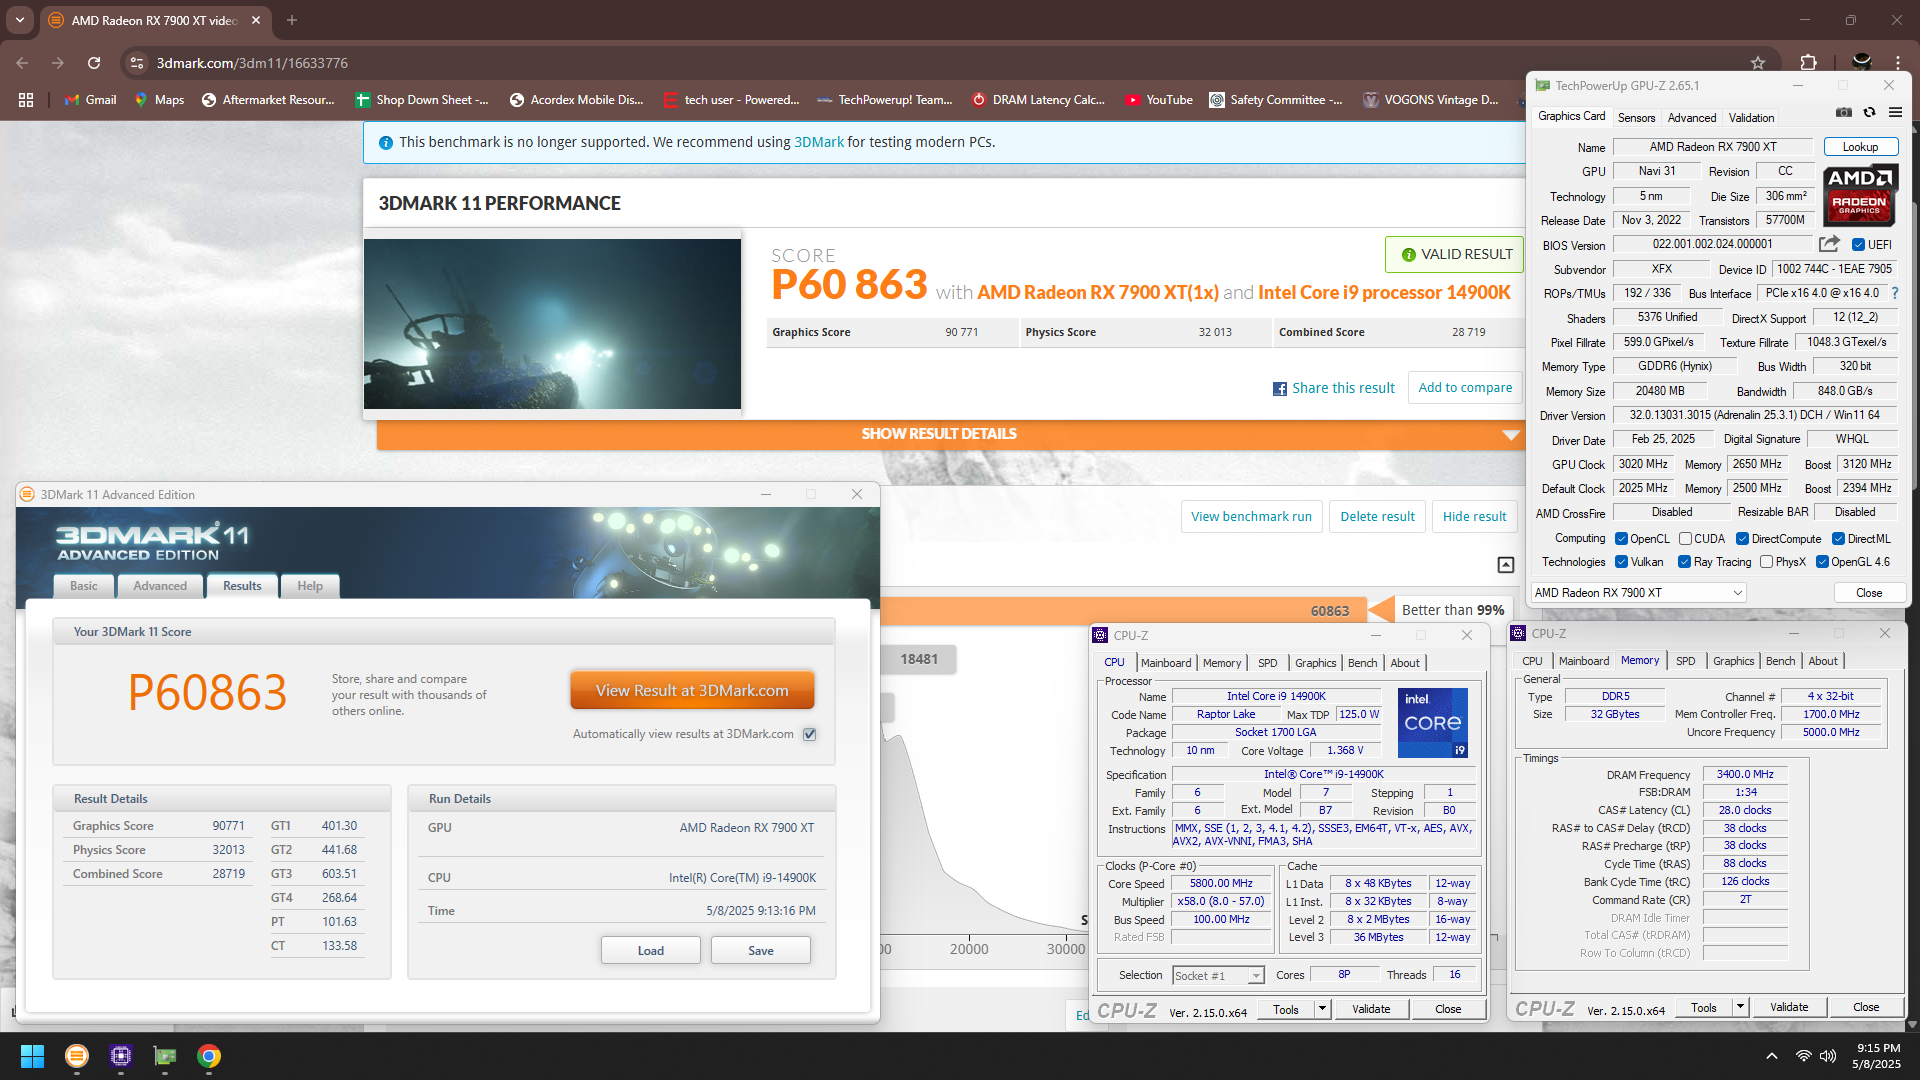Click Add to compare button
The image size is (1920, 1080).
tap(1465, 388)
